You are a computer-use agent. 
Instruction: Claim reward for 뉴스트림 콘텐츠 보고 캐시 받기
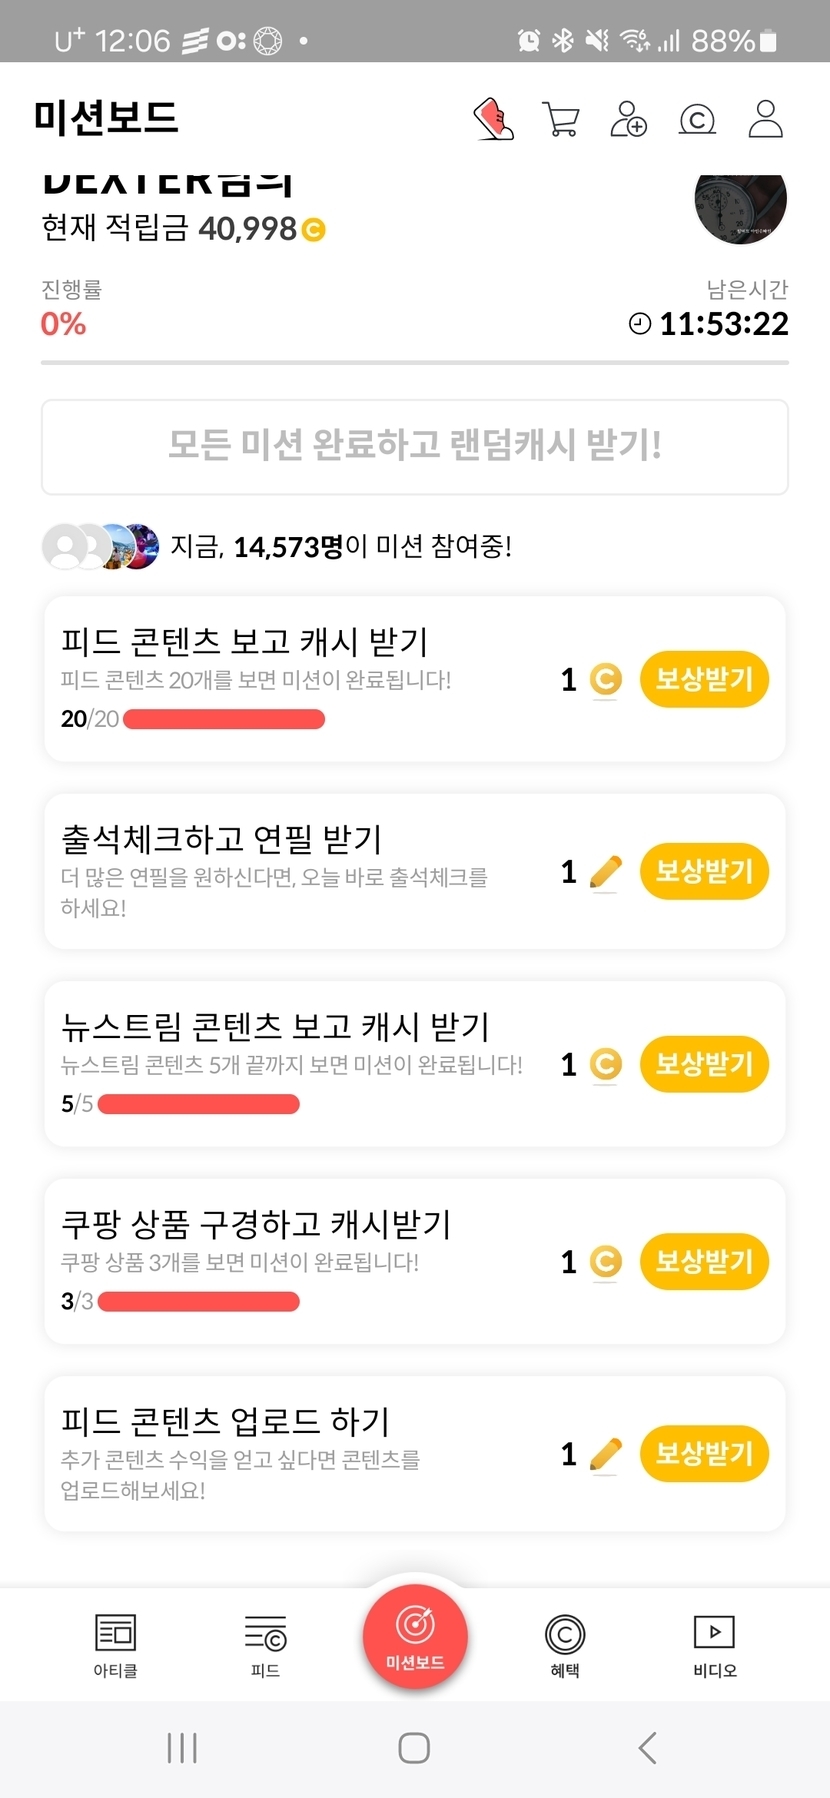click(704, 1064)
